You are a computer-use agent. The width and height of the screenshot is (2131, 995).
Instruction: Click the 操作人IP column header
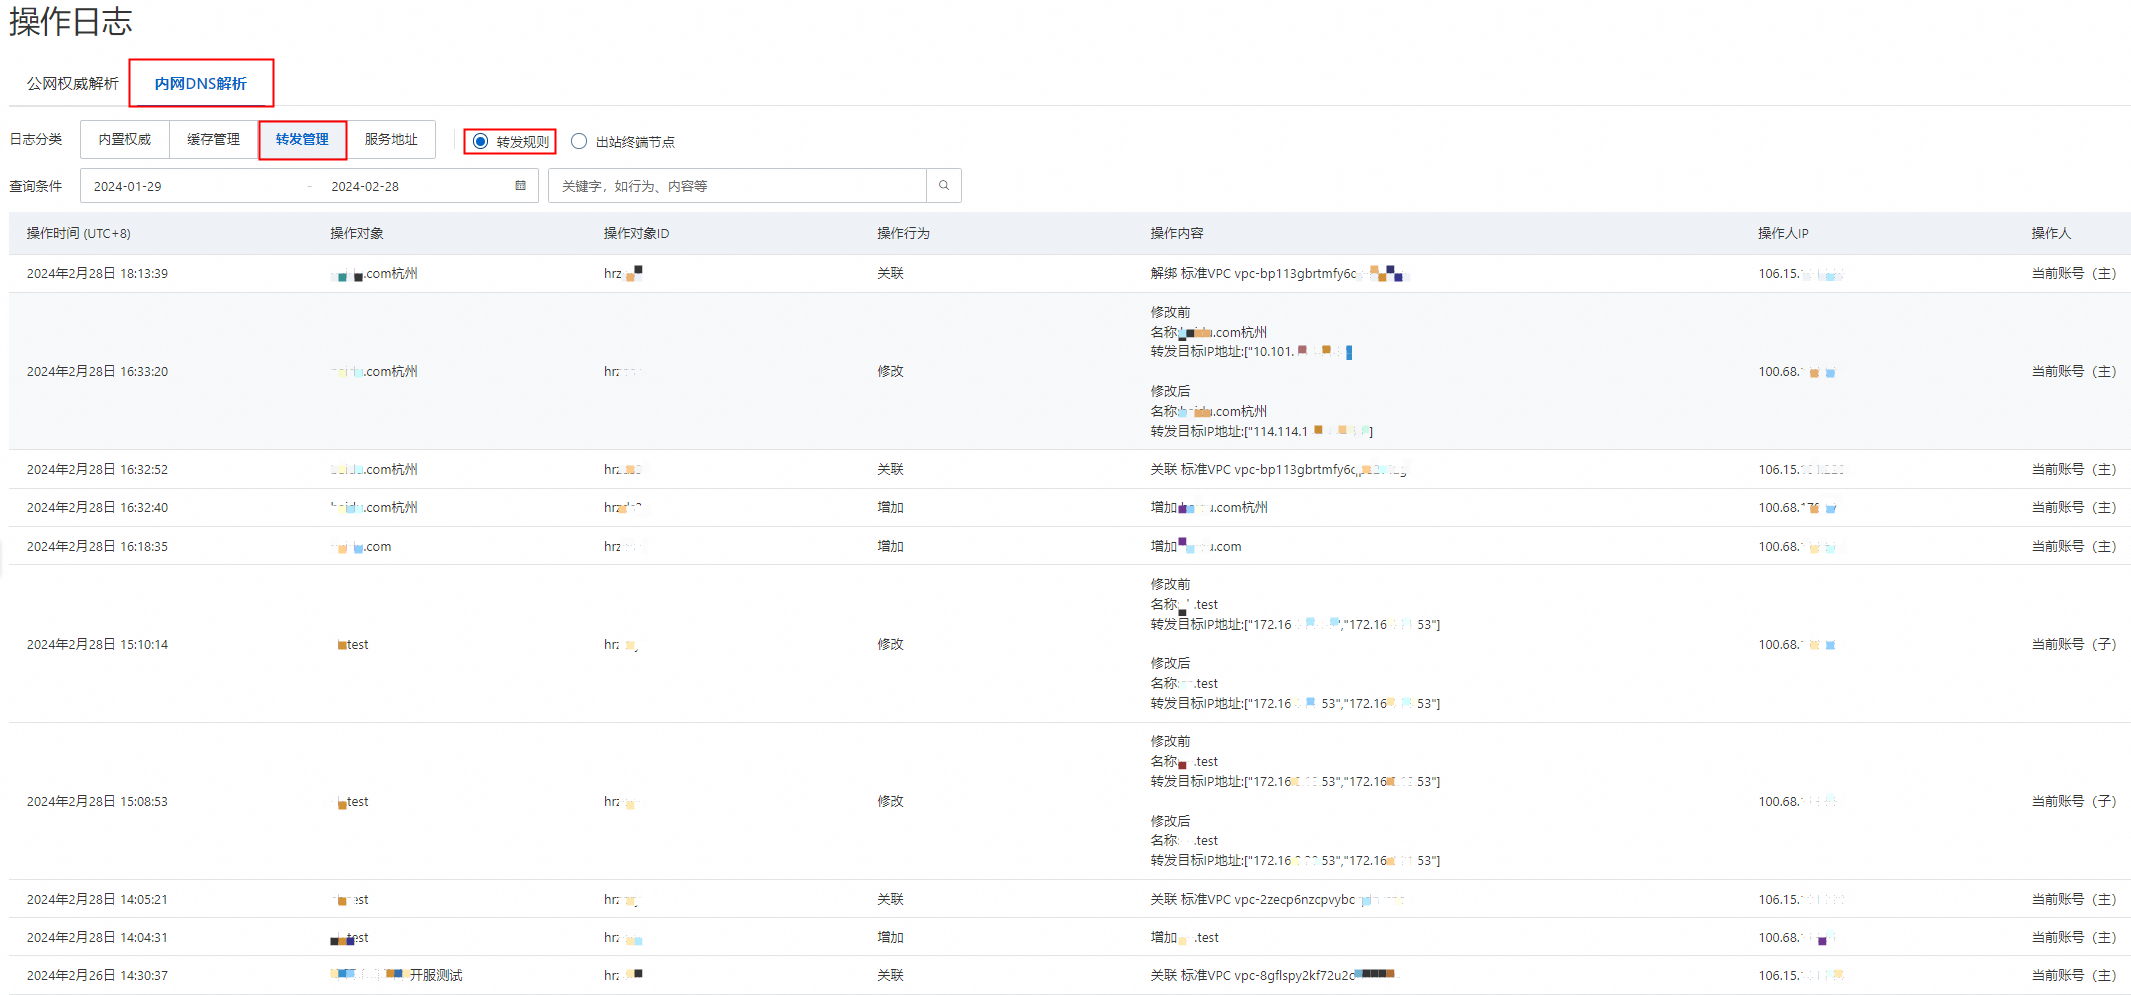pyautogui.click(x=1784, y=234)
